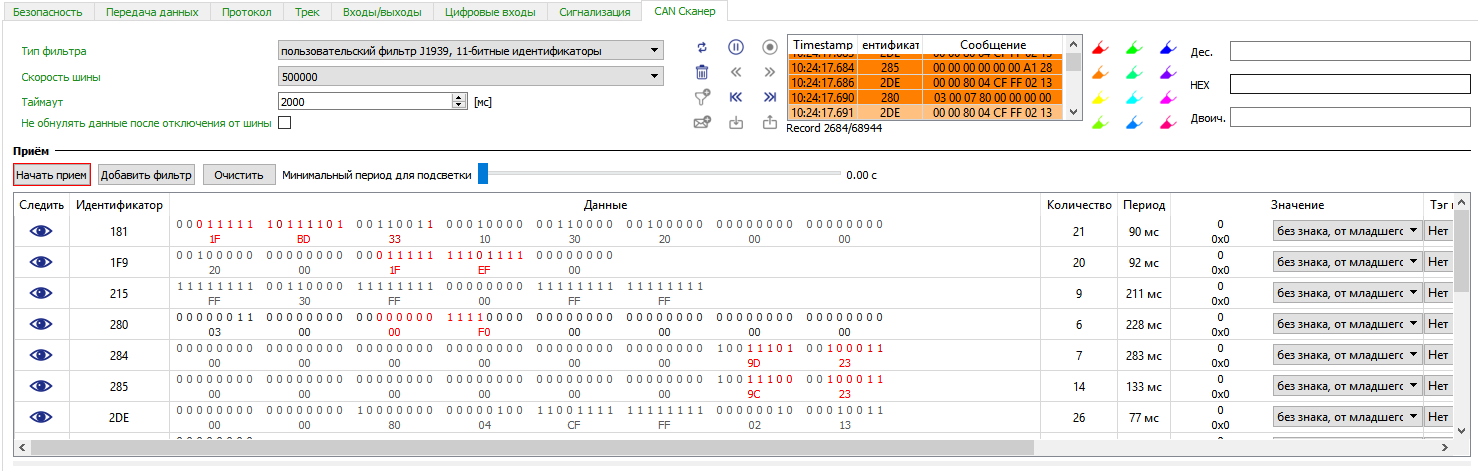The height and width of the screenshot is (471, 1478).
Task: Click the HEX input field
Action: [x=1349, y=85]
